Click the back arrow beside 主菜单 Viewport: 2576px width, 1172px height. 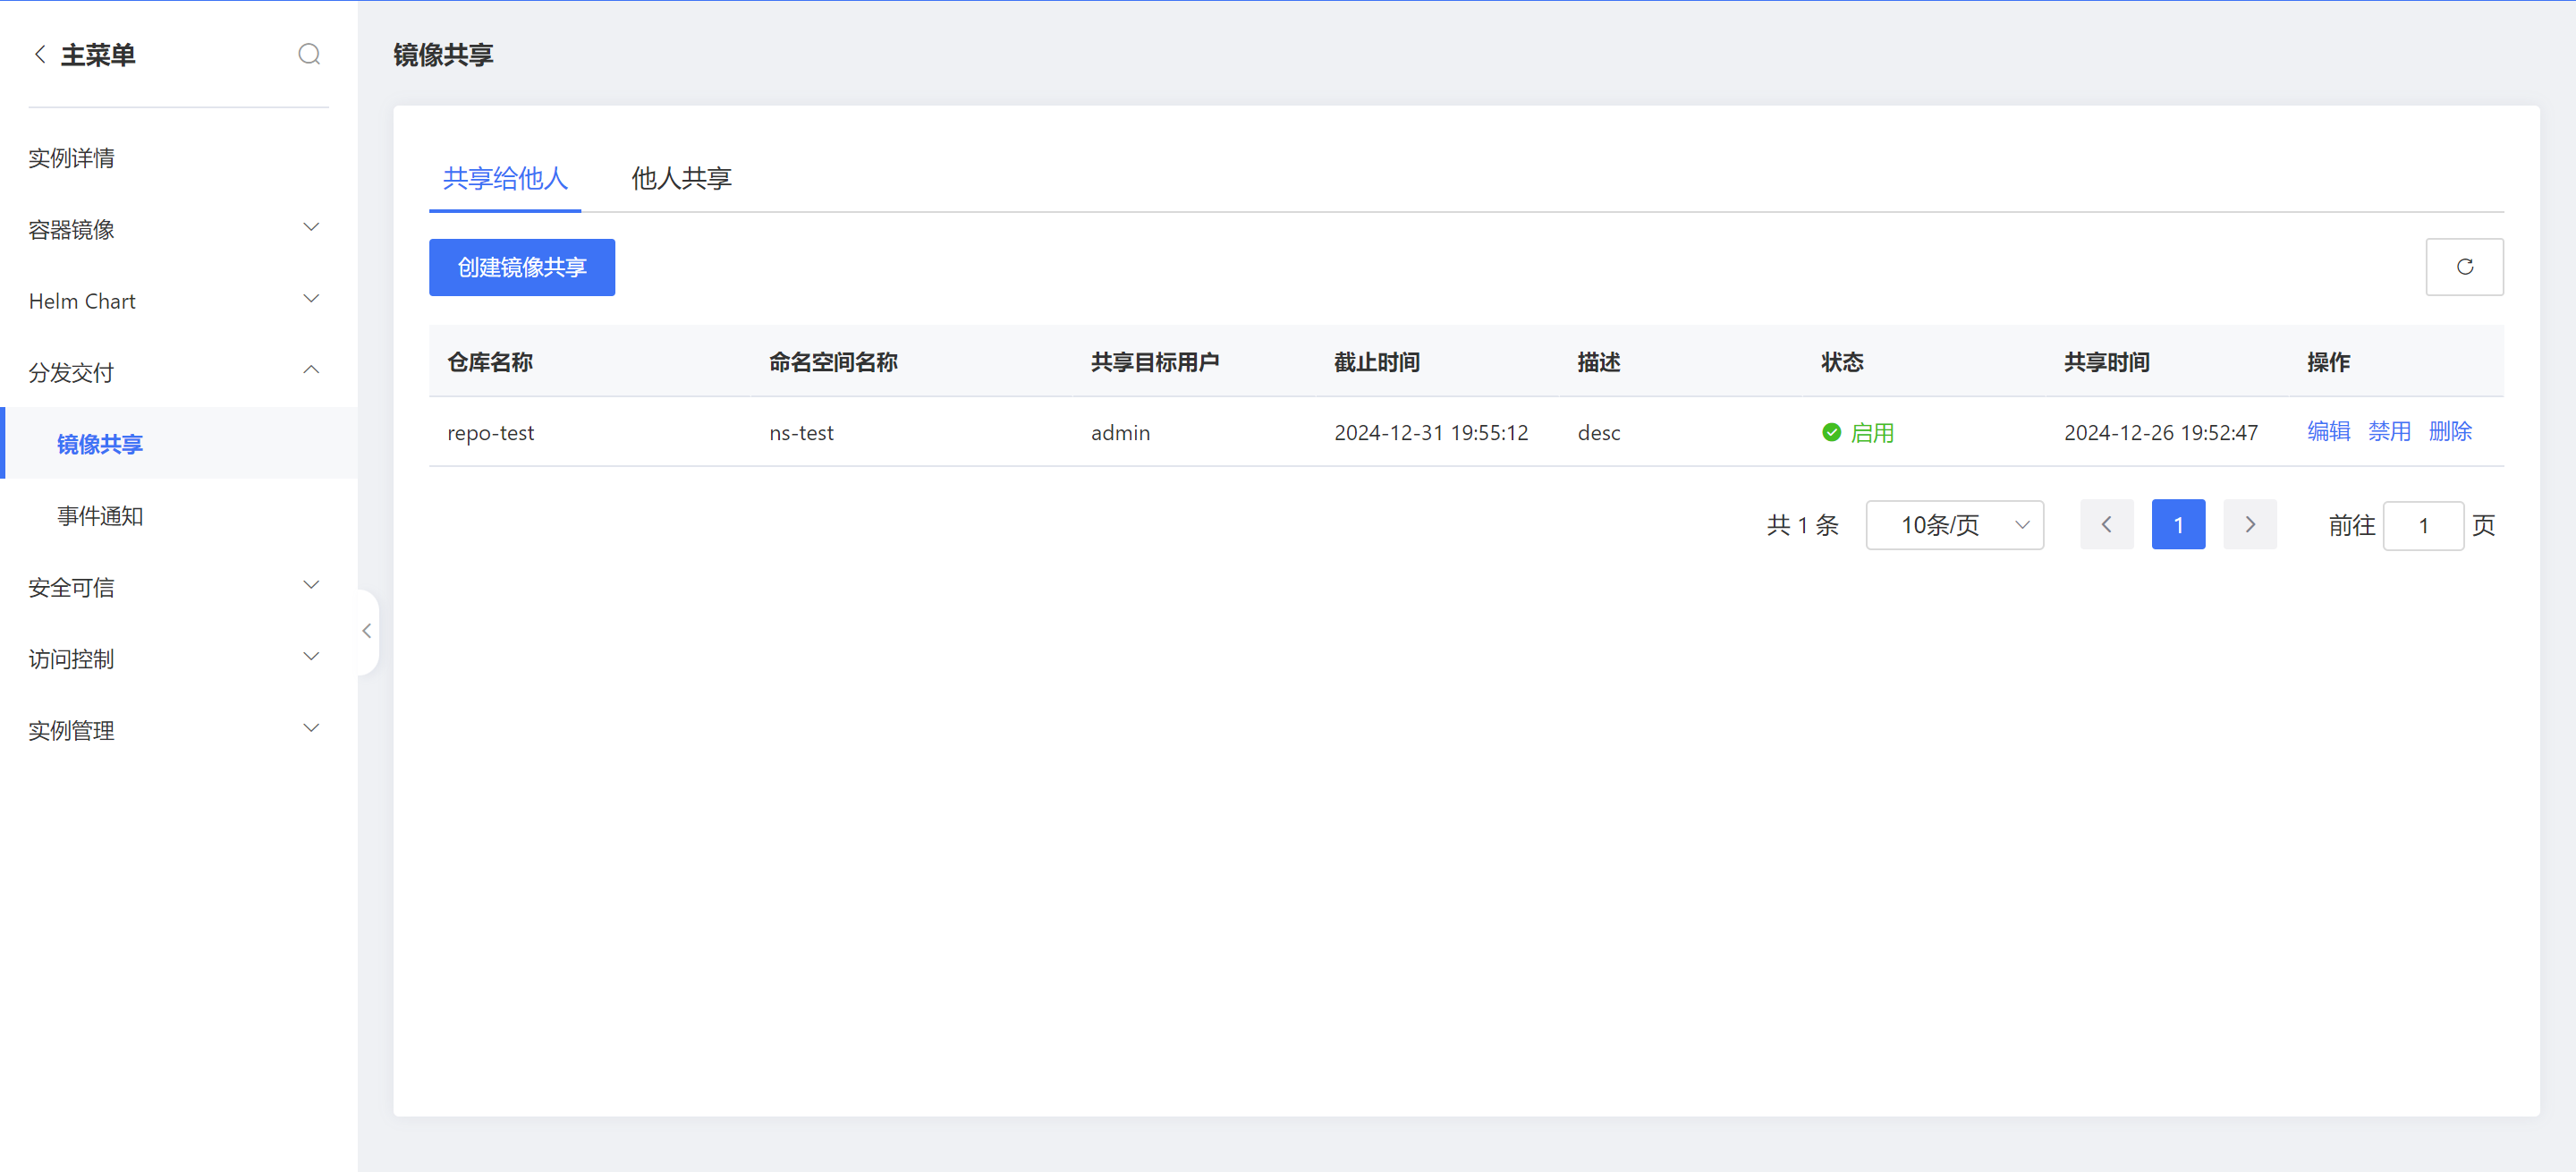coord(40,54)
